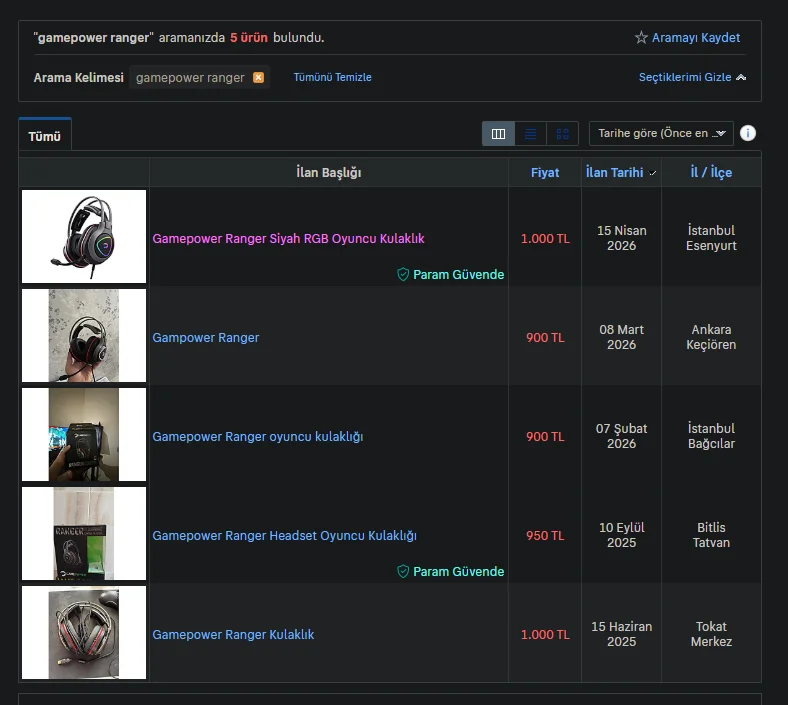
Task: Click Param Güvende badge on Headset listing
Action: point(450,571)
